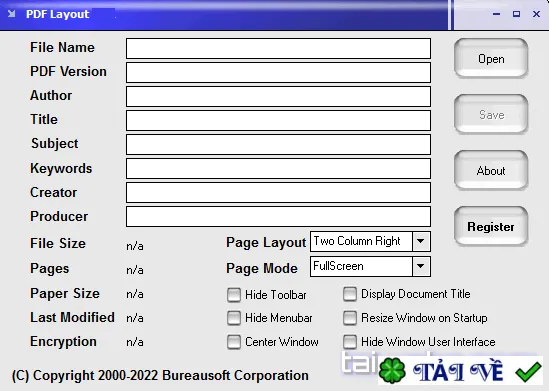Click into the Subject field
The image size is (549, 391).
(278, 144)
